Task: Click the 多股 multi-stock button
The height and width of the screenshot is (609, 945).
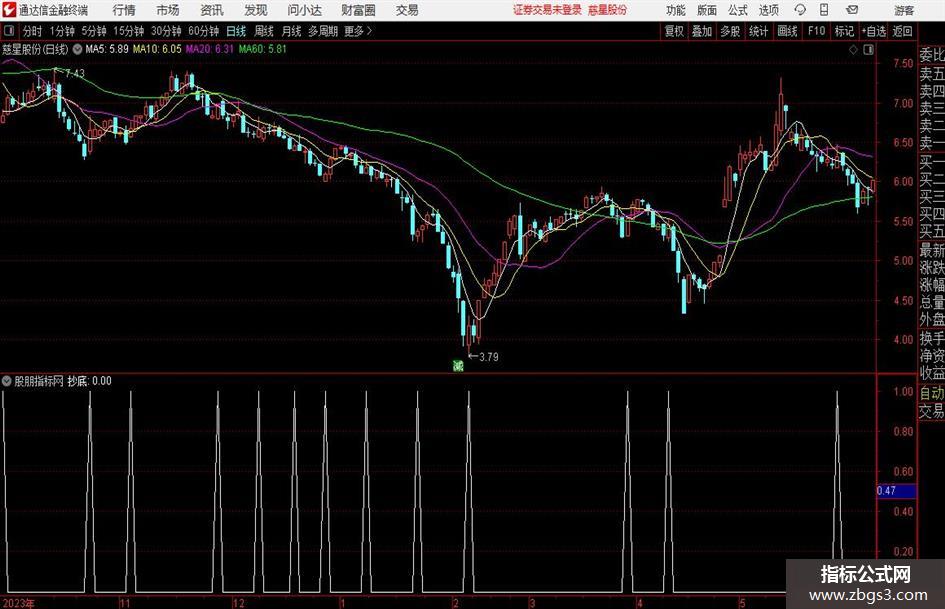Action: [730, 31]
